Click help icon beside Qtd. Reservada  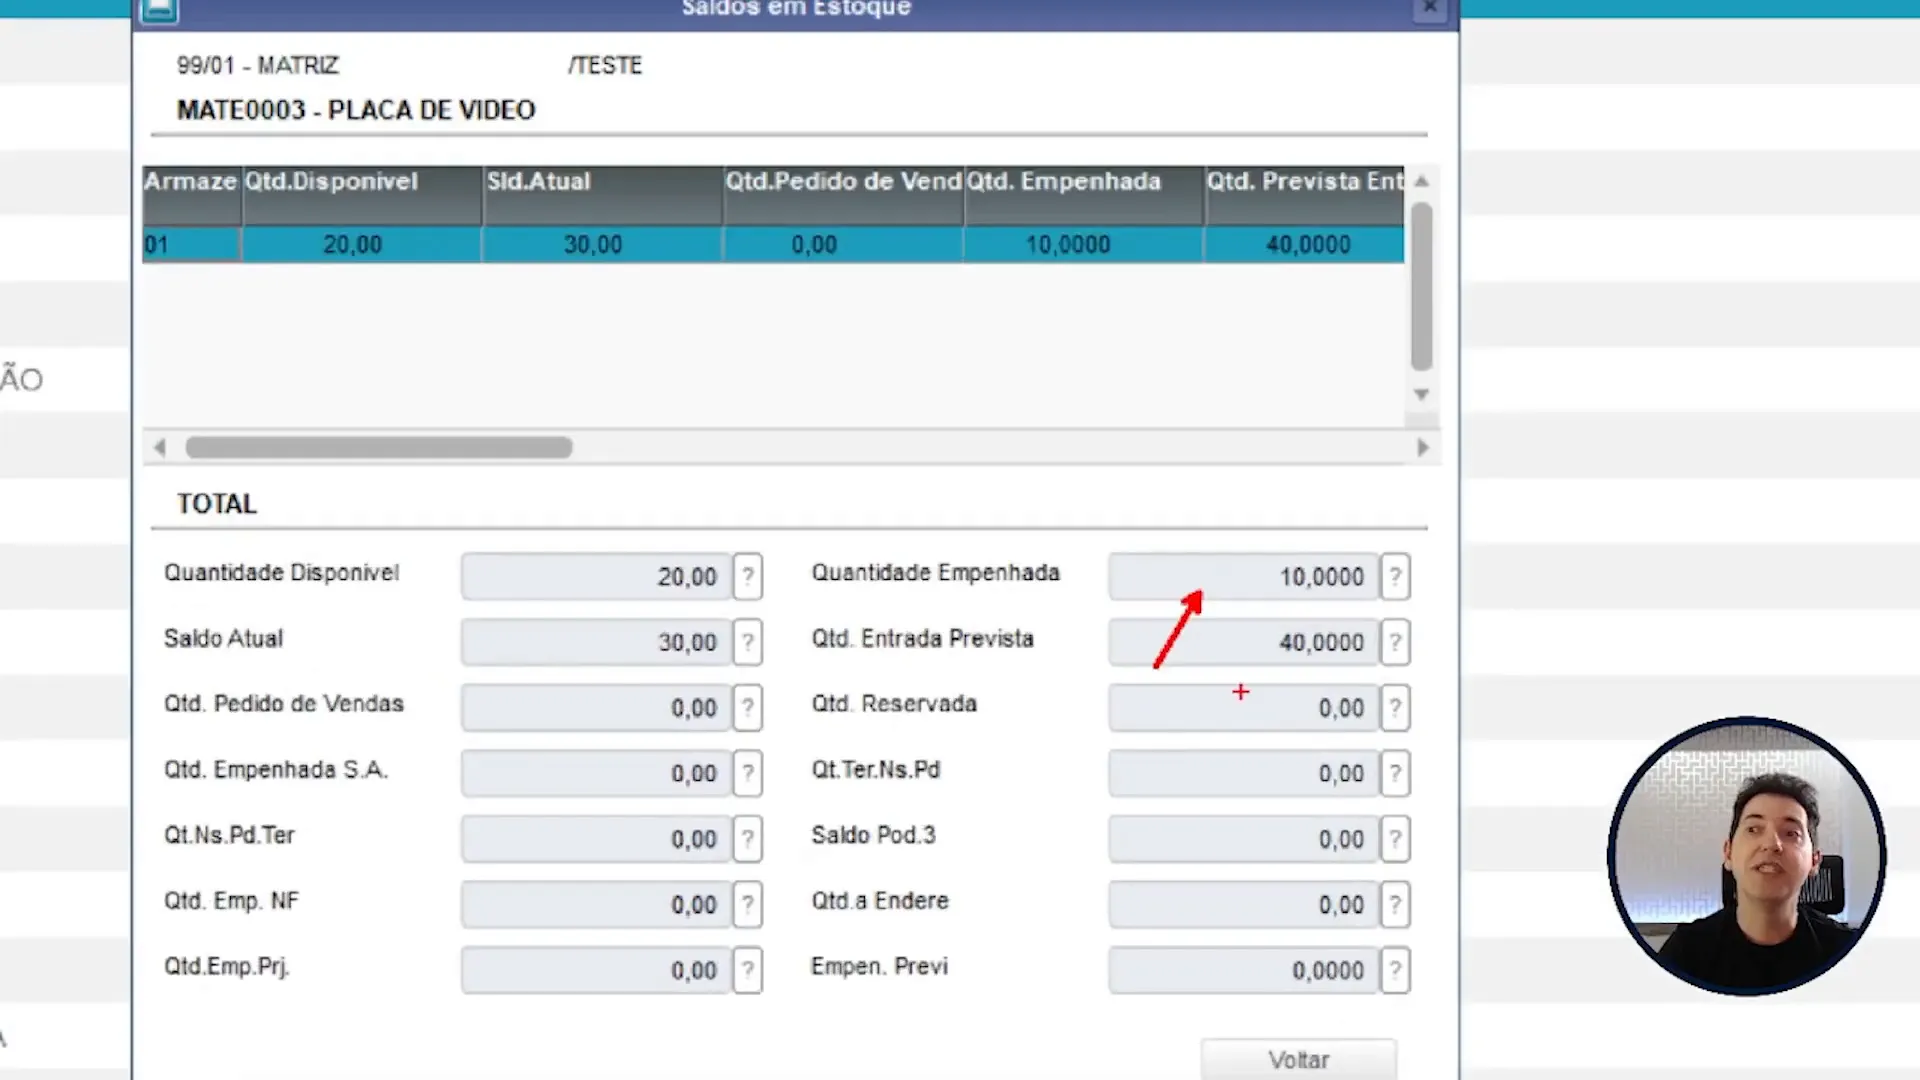[x=1395, y=708]
